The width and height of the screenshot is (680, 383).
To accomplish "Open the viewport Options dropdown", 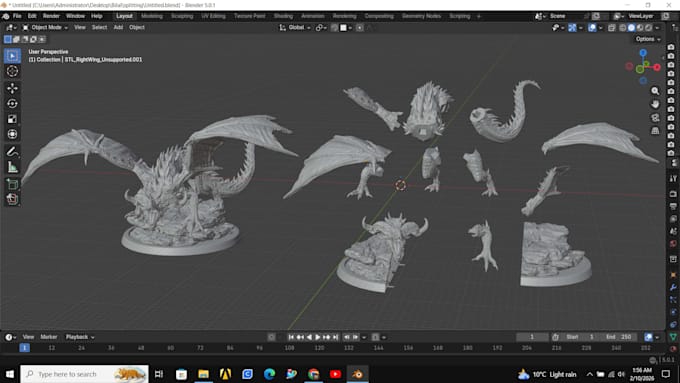I will [648, 39].
